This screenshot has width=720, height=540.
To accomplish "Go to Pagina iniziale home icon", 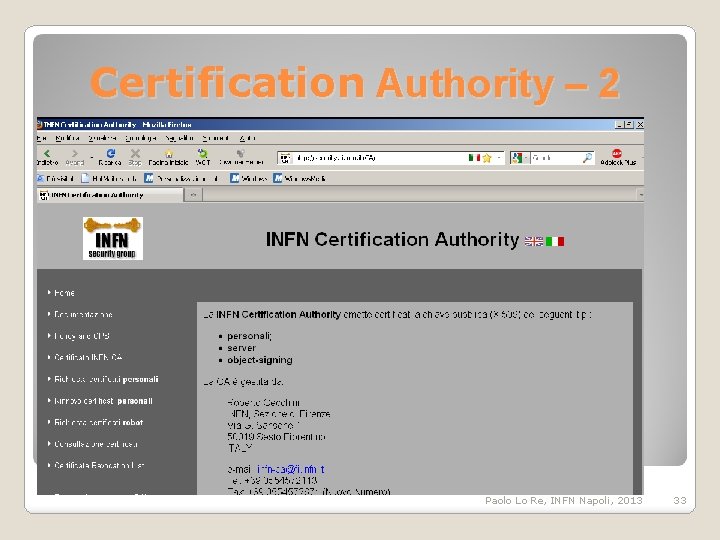I will click(169, 153).
